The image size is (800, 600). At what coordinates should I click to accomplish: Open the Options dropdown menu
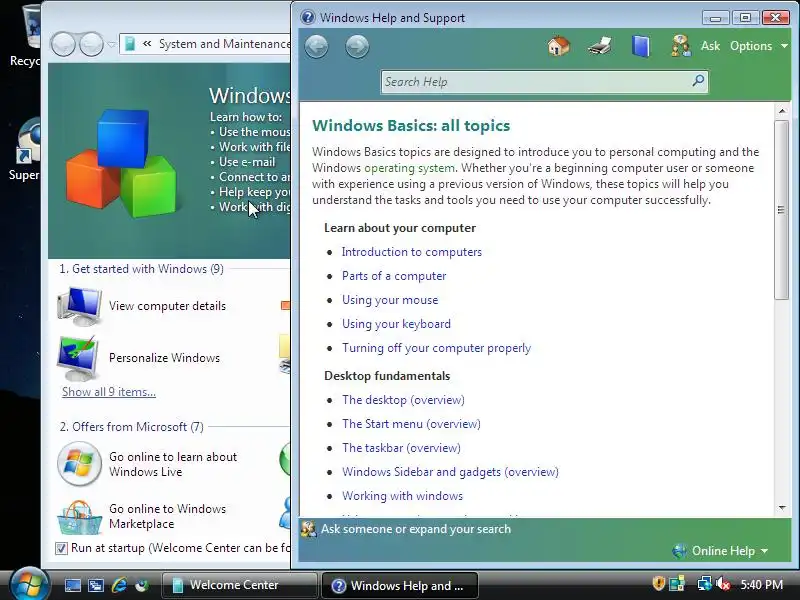click(759, 46)
